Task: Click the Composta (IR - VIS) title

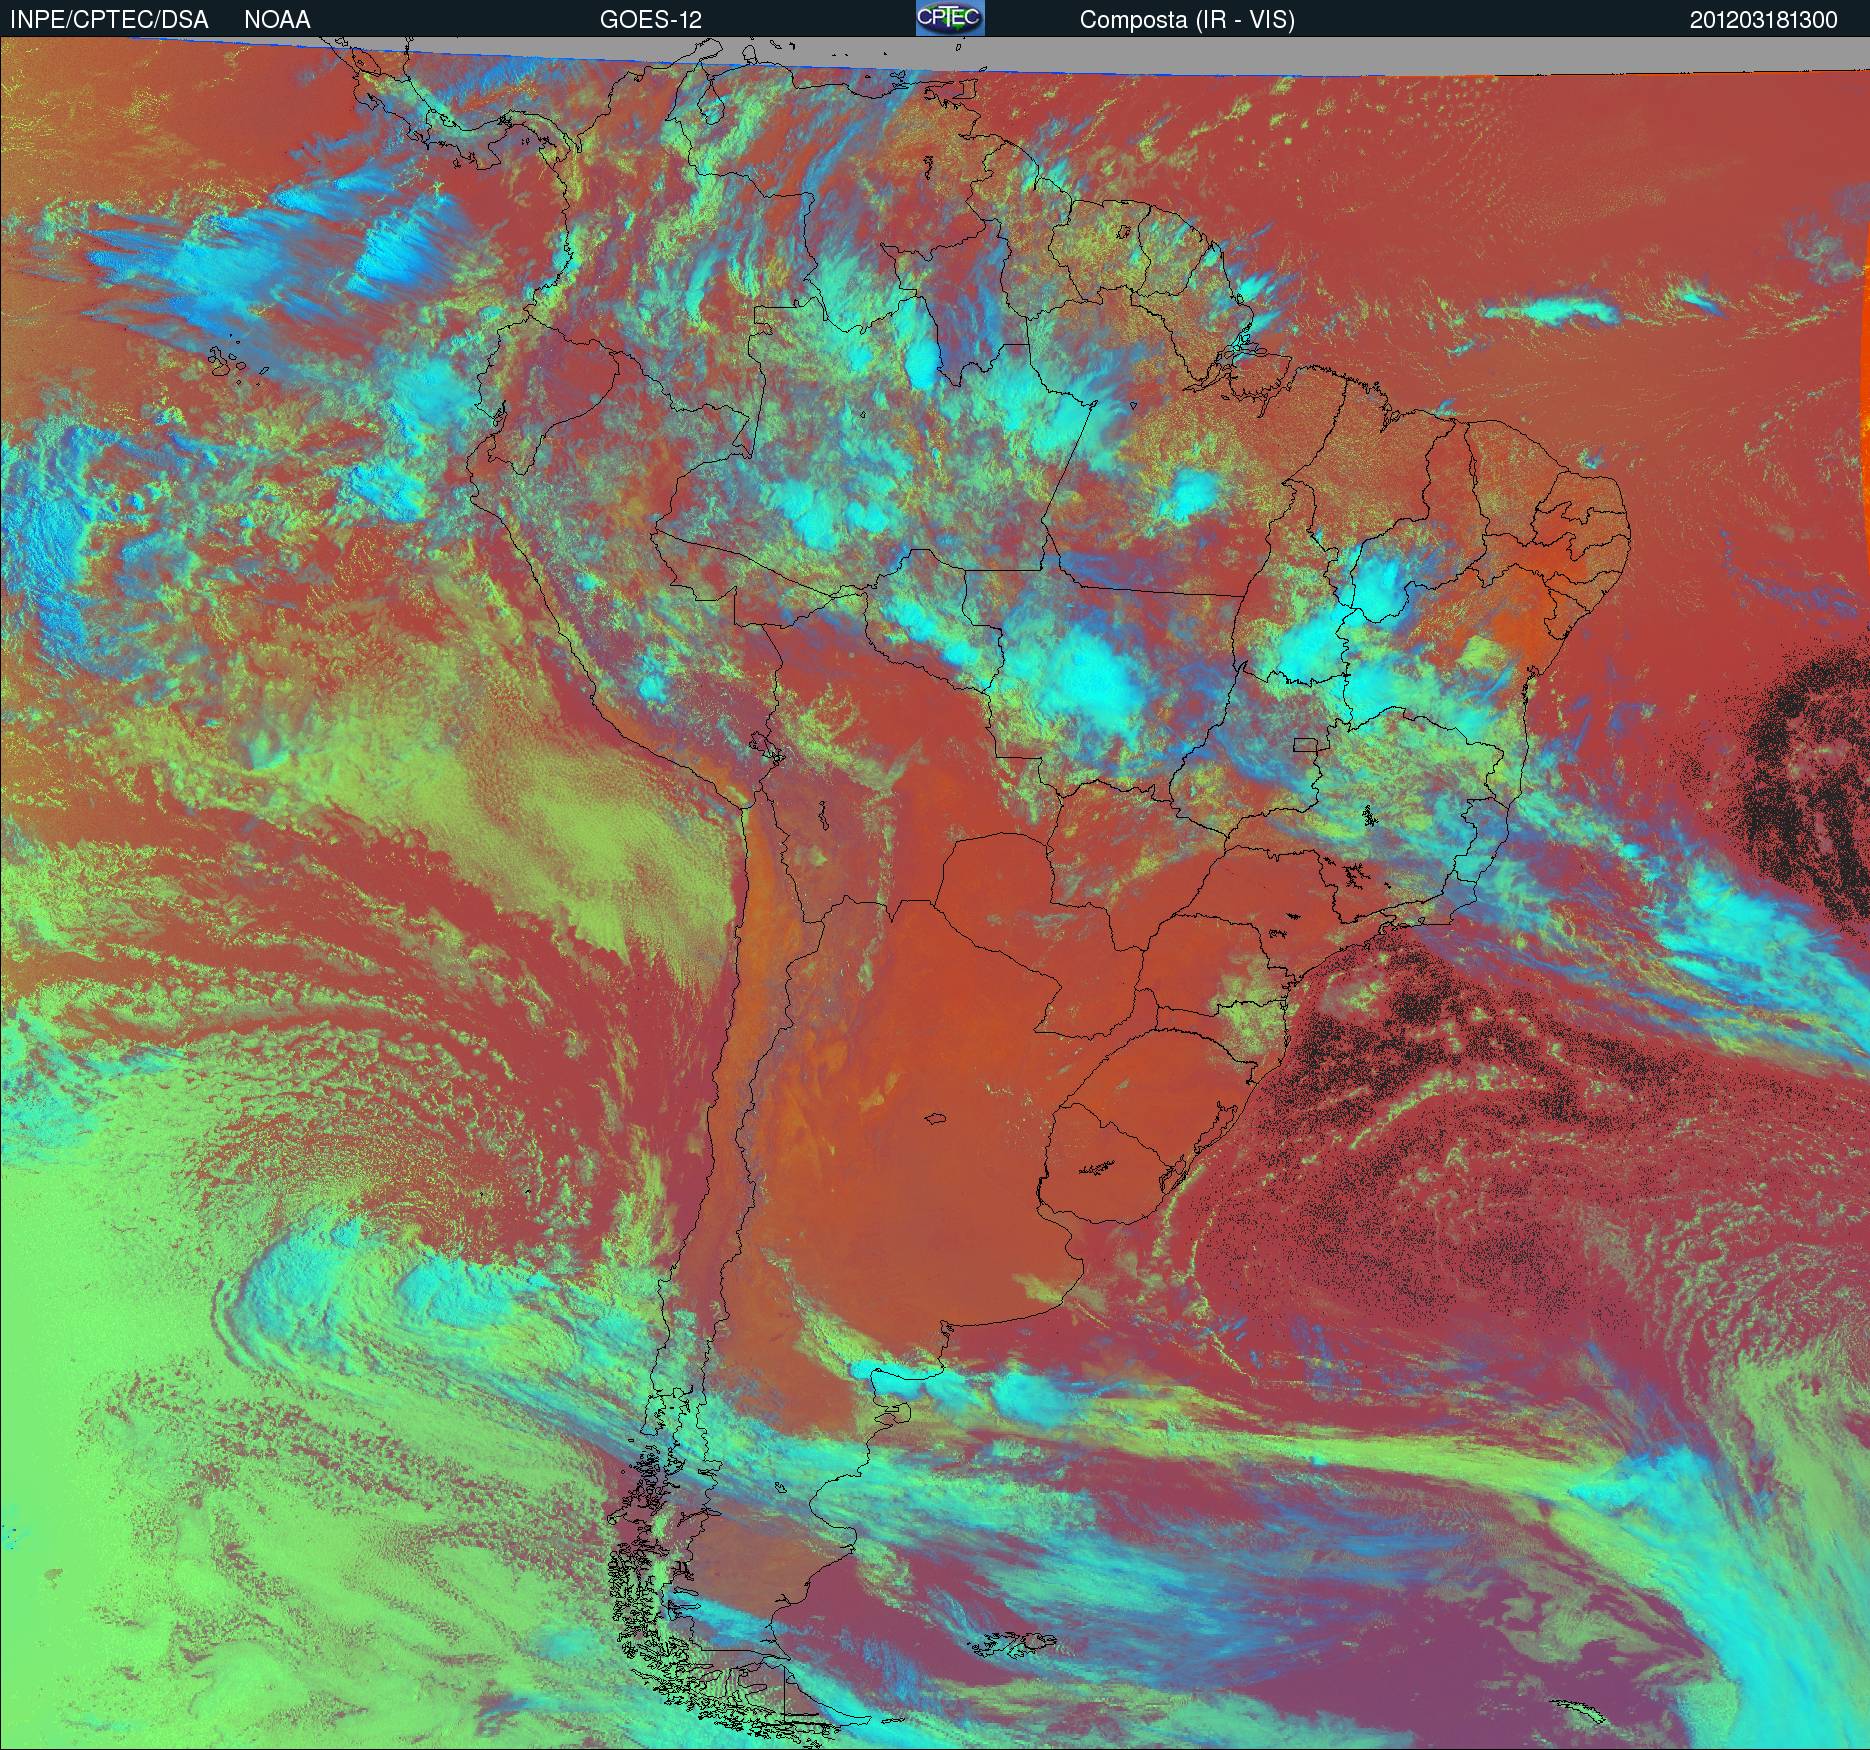Action: pyautogui.click(x=1187, y=20)
